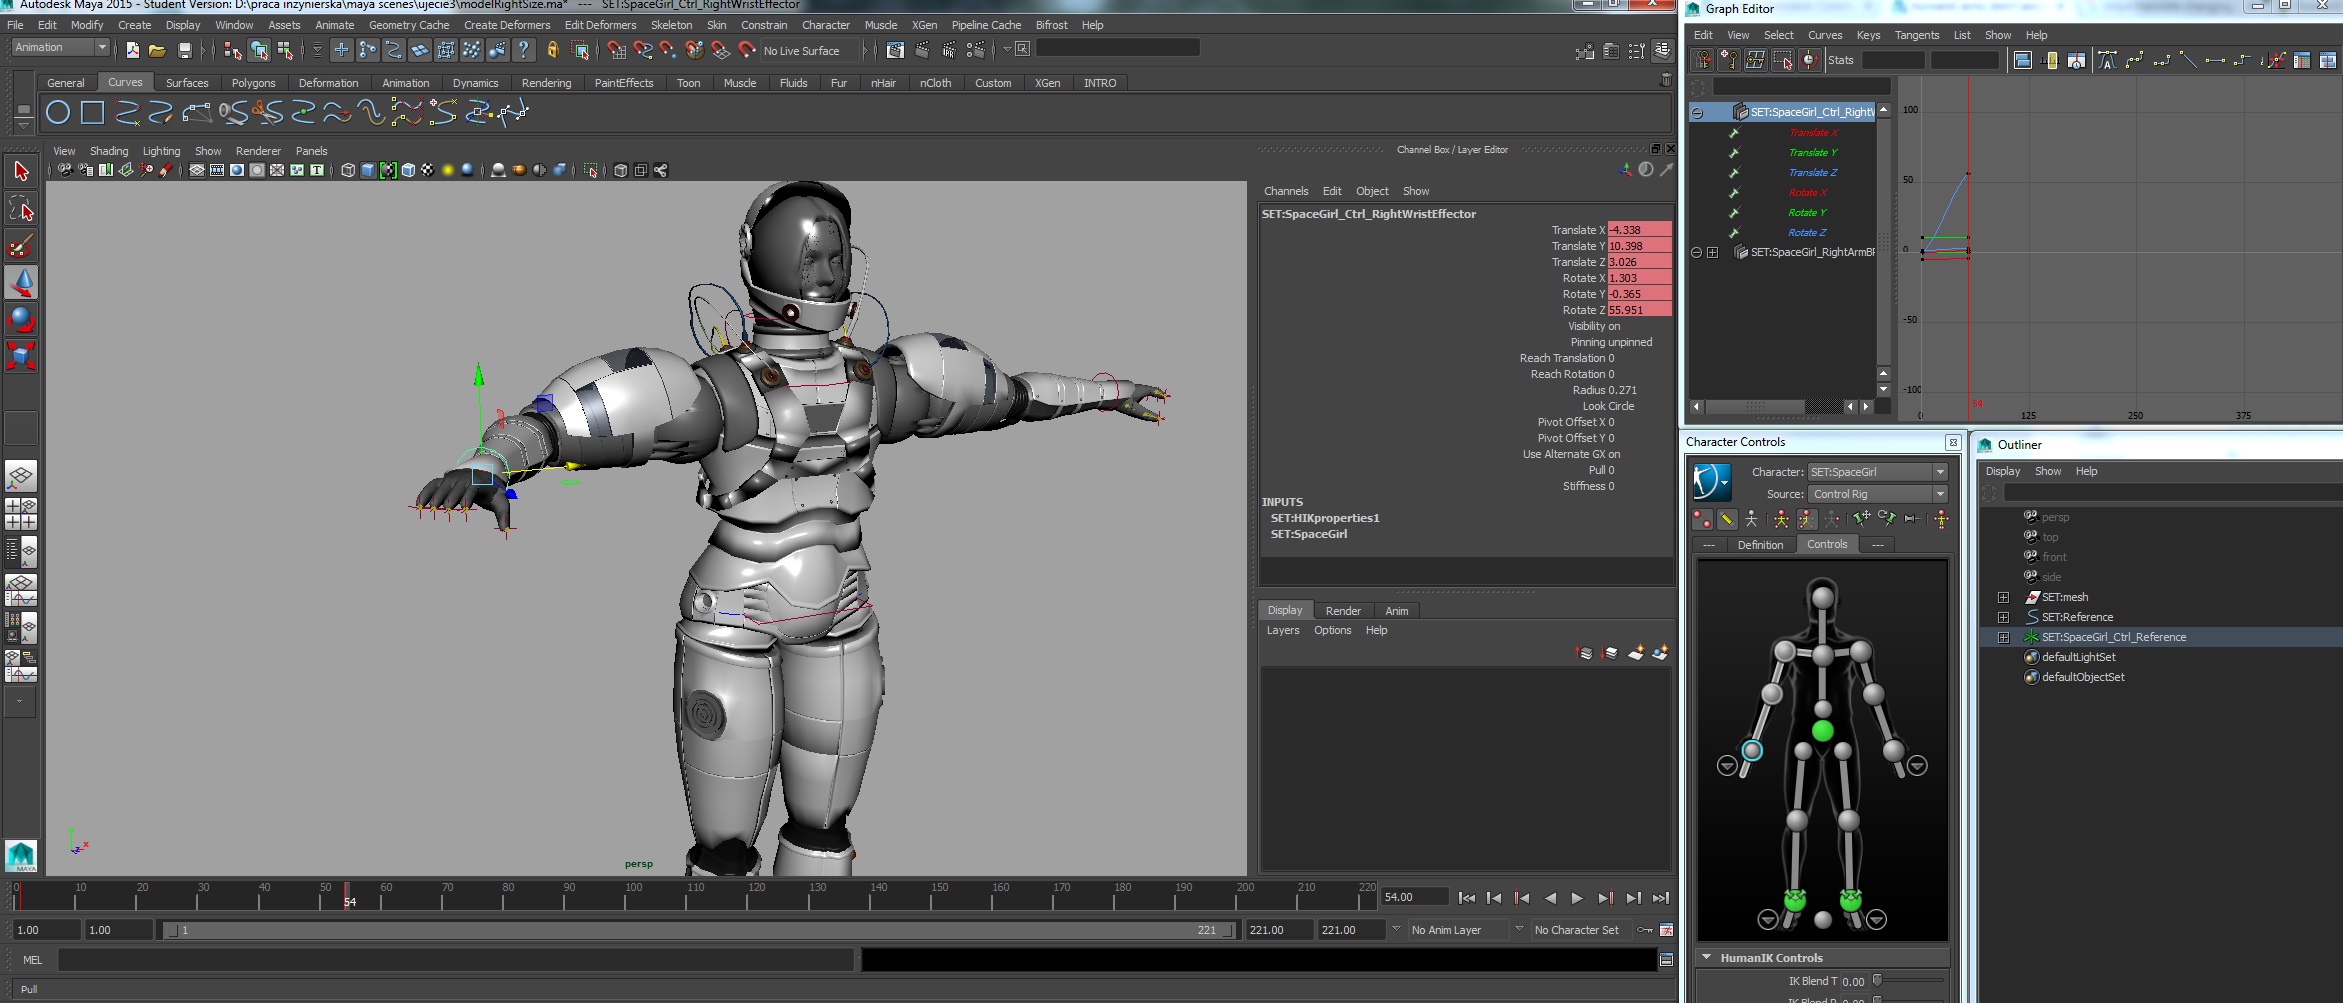Click the select by hierarchy icon
The image size is (2343, 1003).
click(233, 50)
